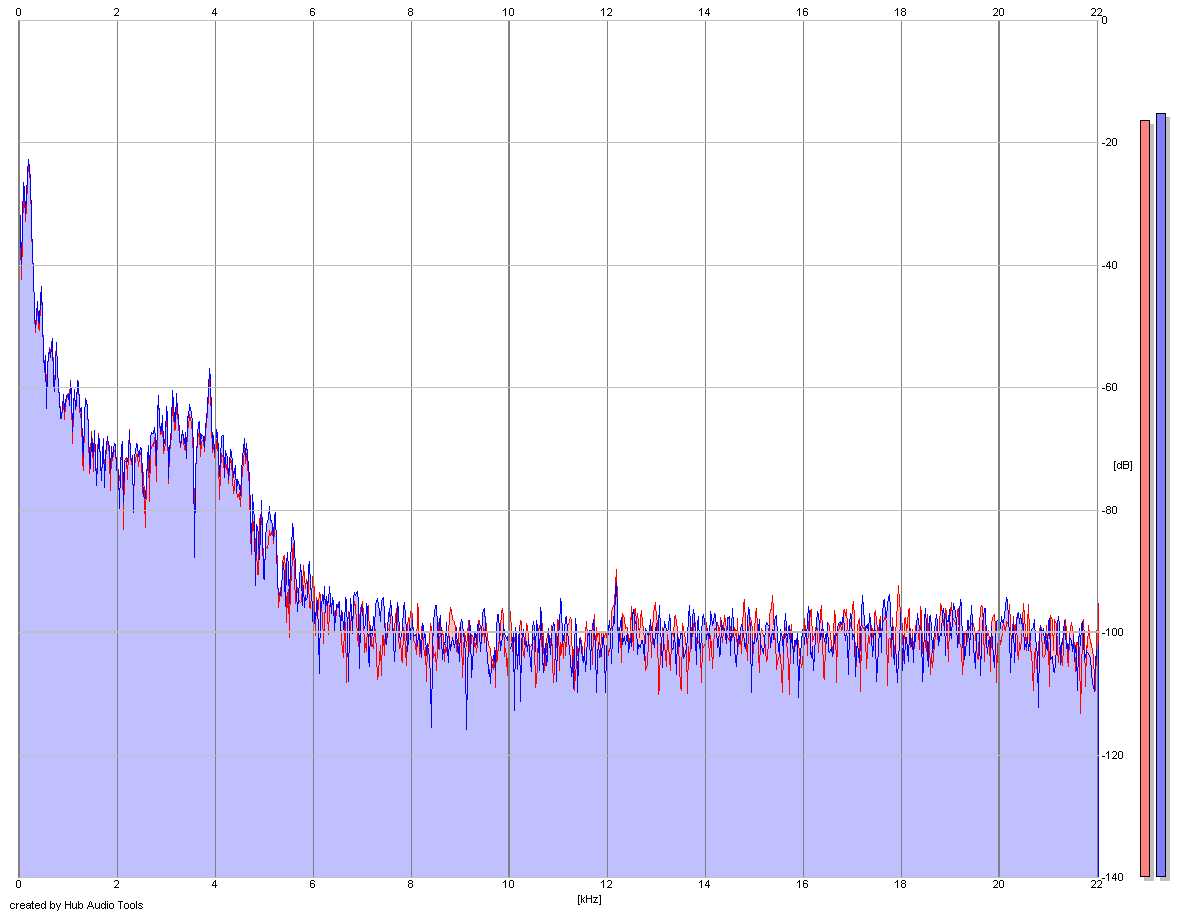The image size is (1180, 917).
Task: Click the 16 kHz label on top axis
Action: [x=802, y=12]
